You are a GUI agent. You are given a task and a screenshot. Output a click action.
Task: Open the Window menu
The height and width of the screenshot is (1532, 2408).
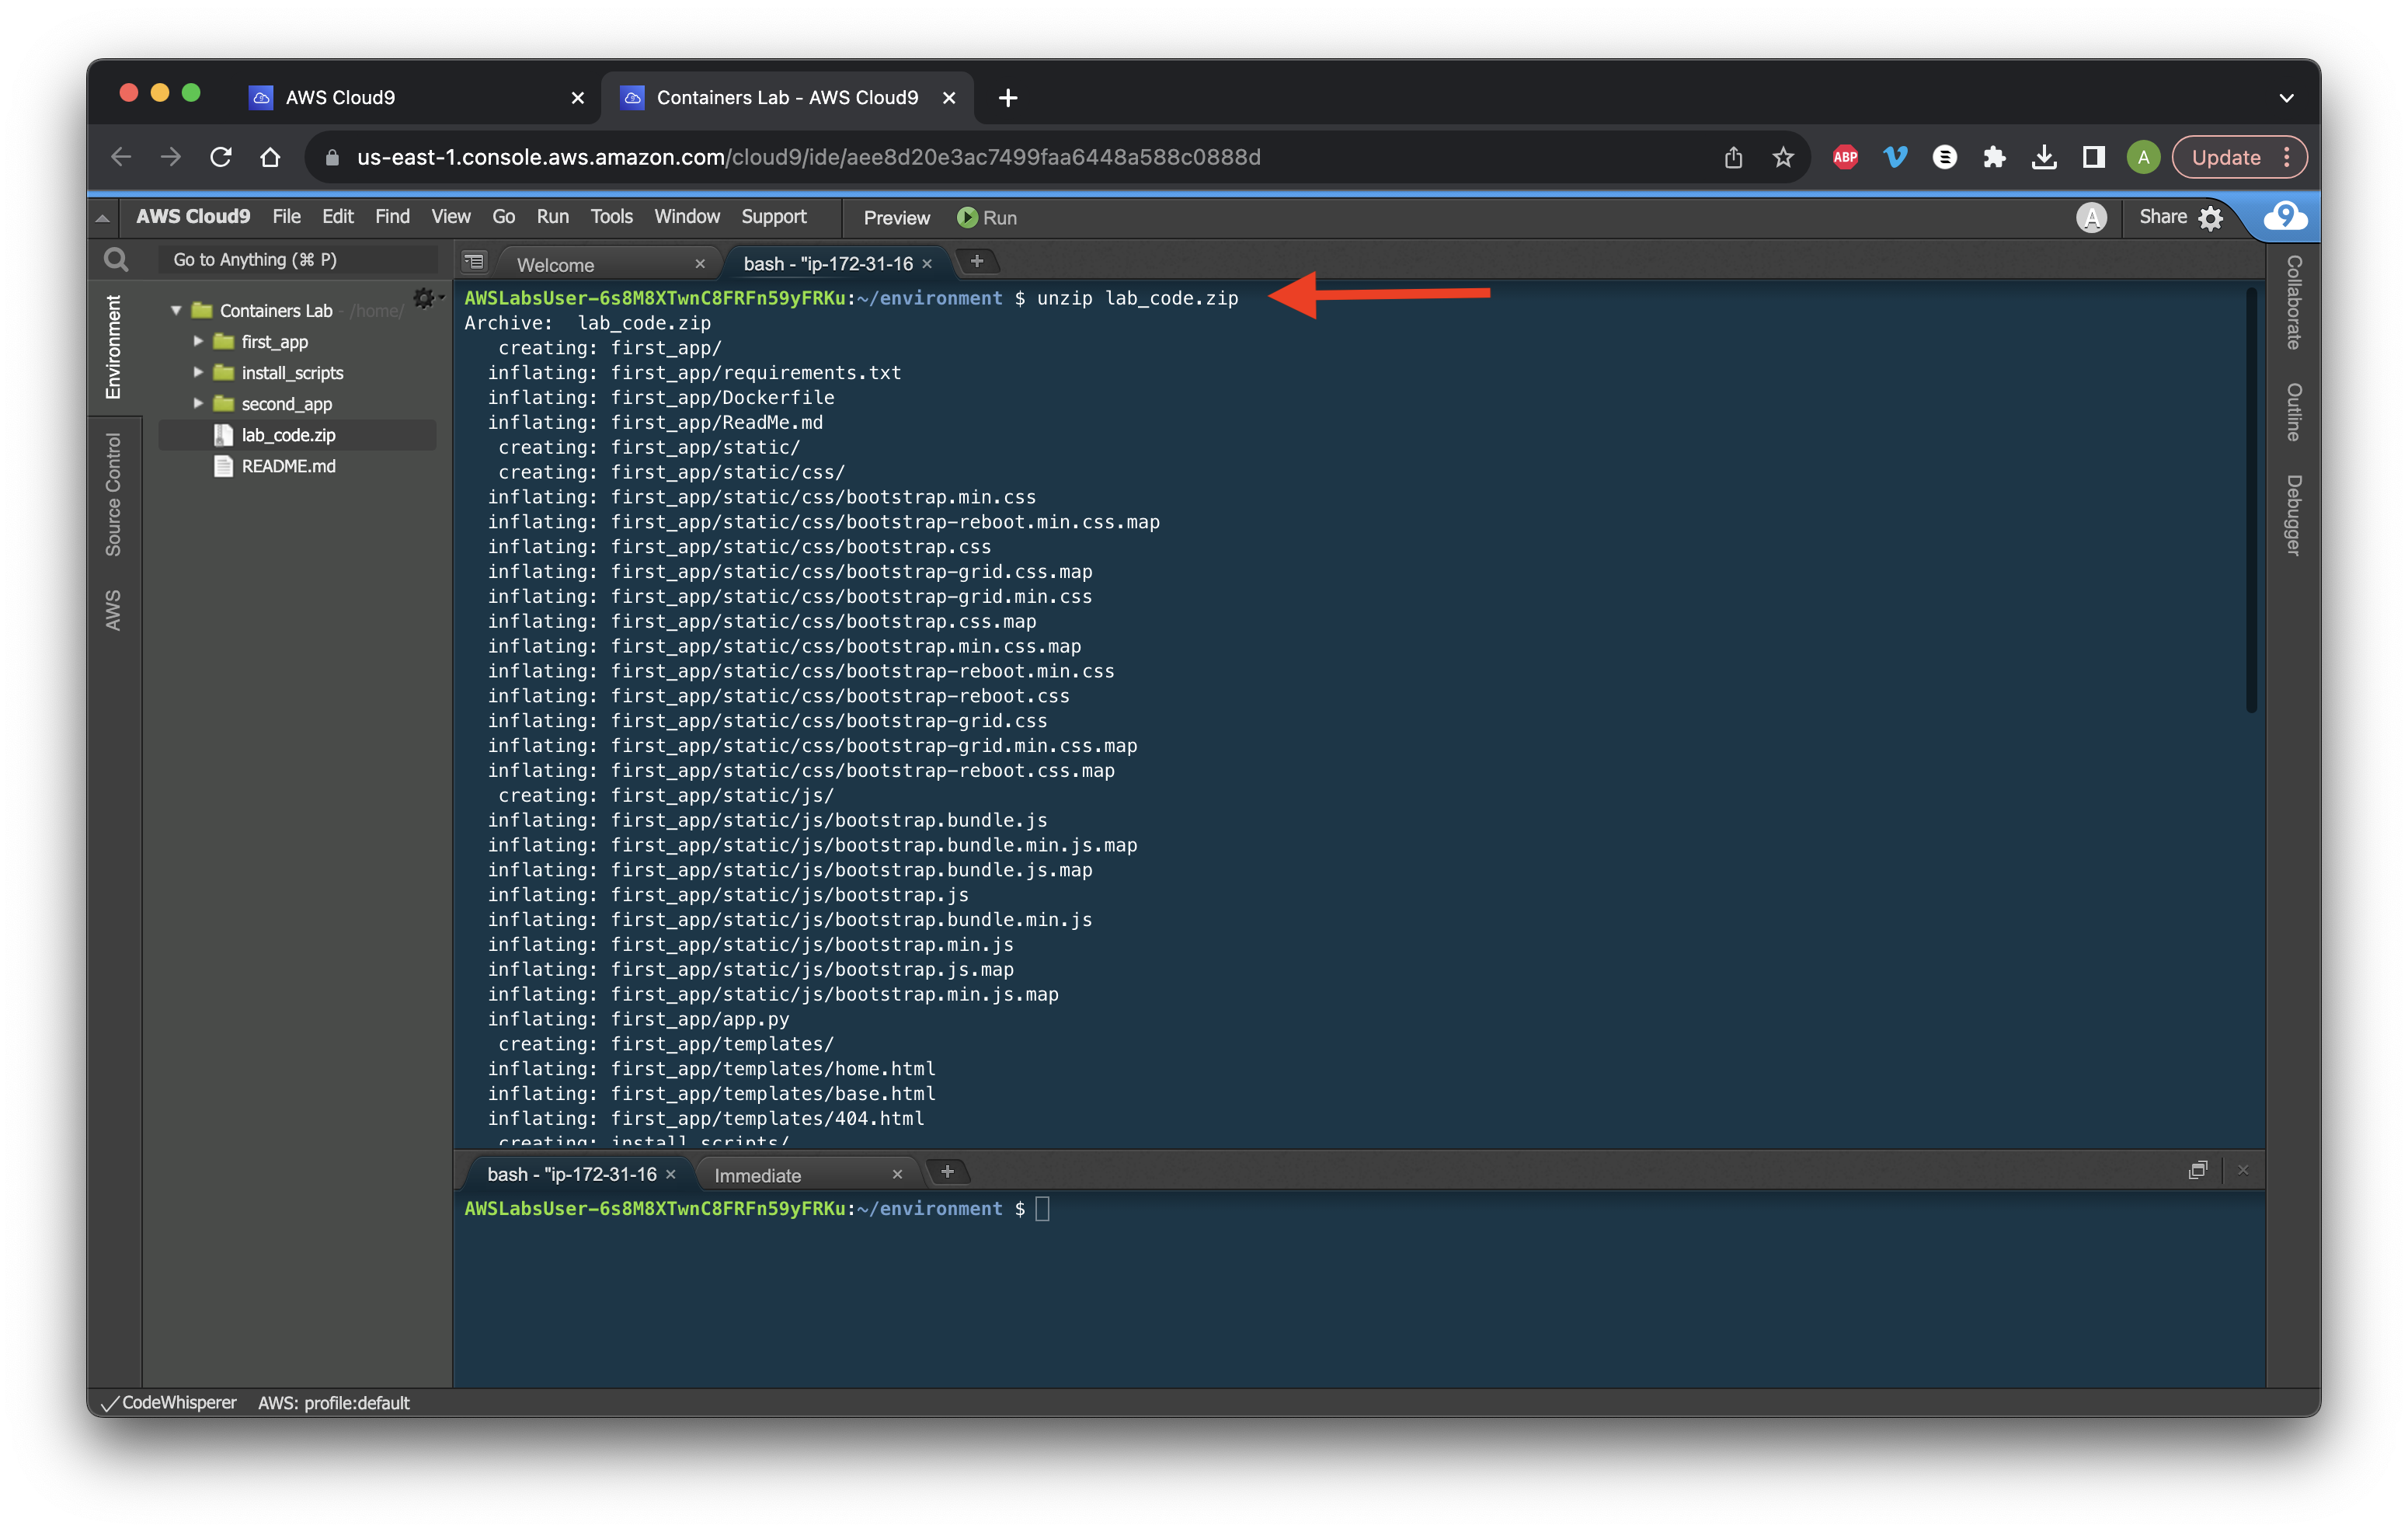686,217
